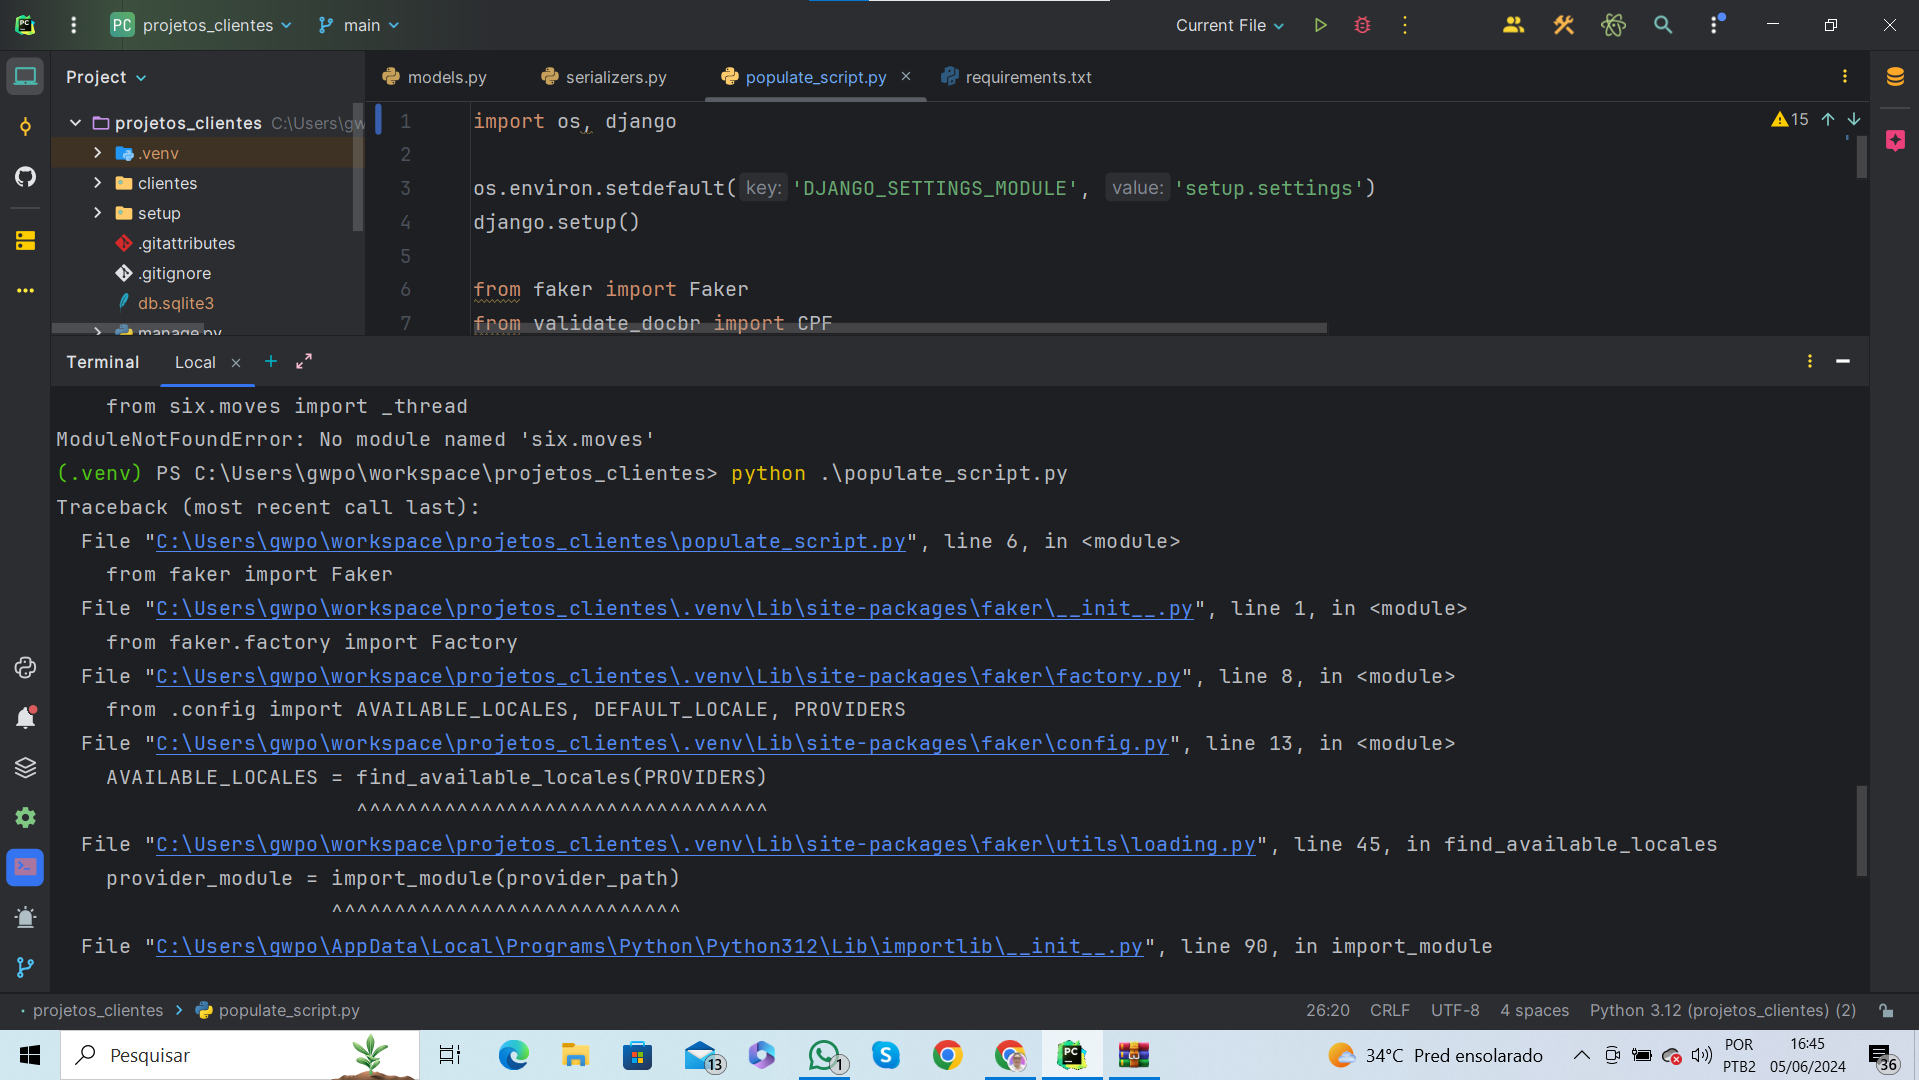The image size is (1919, 1080).
Task: Click the editor horizontal scrollbar
Action: pyautogui.click(x=900, y=328)
